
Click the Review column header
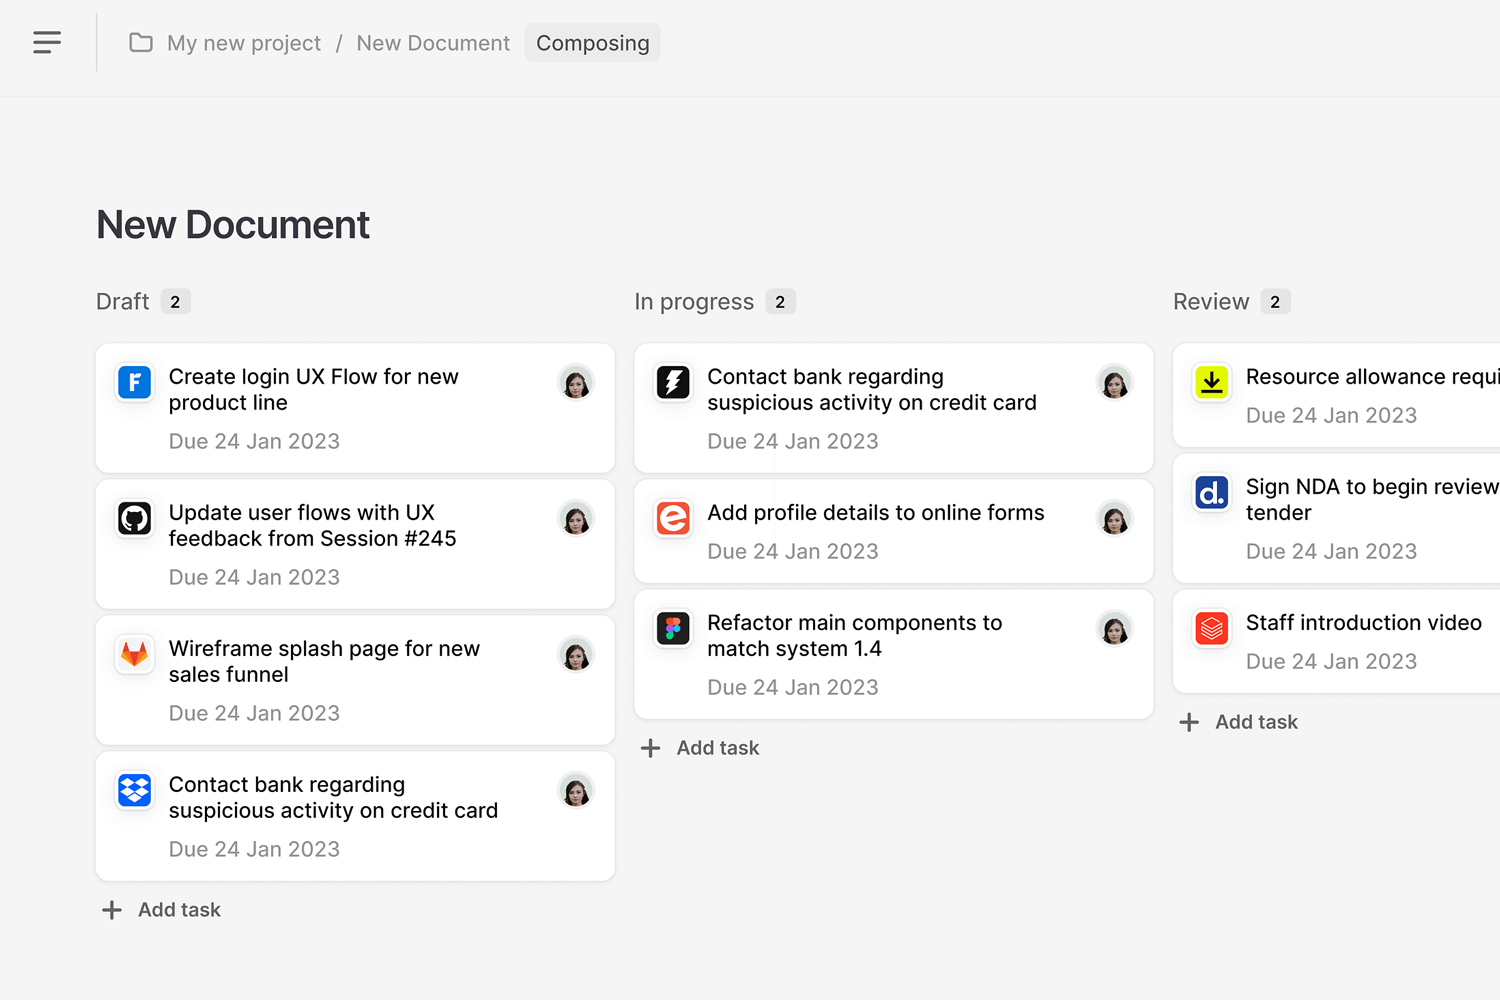[1211, 302]
